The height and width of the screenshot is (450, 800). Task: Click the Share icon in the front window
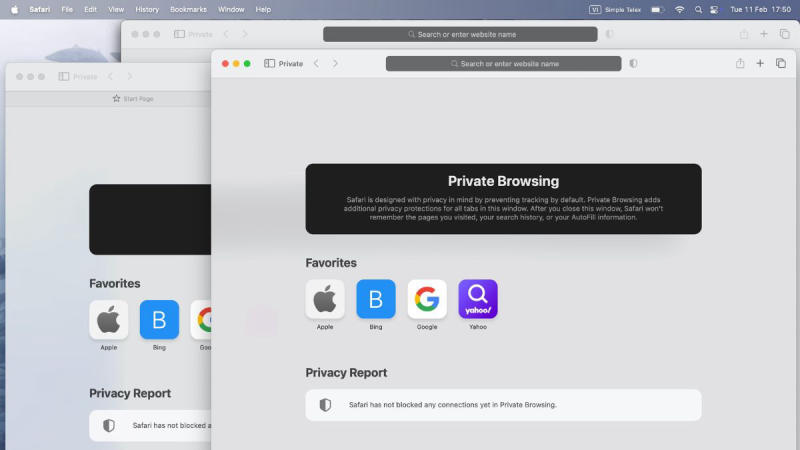click(740, 63)
